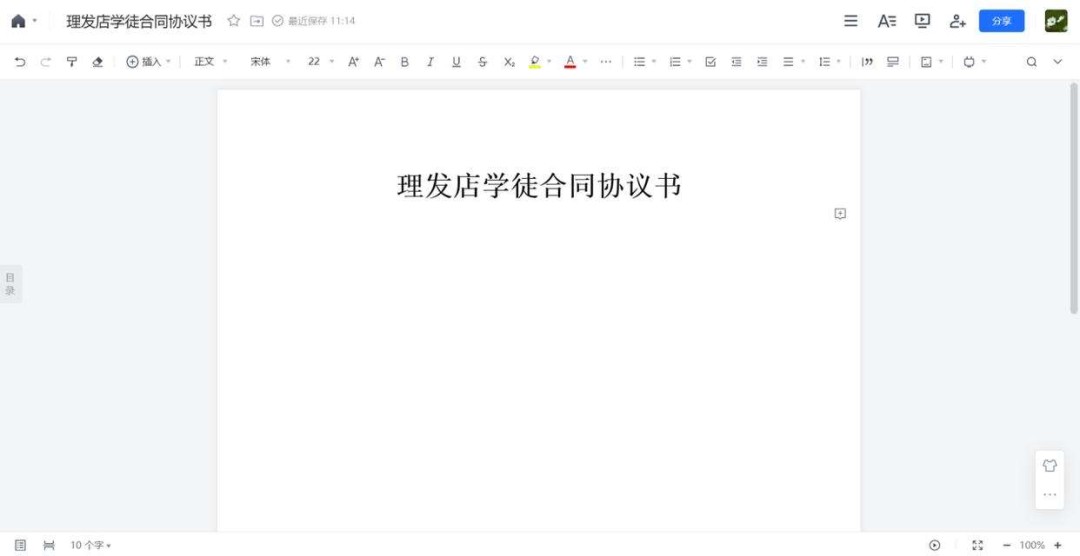Zoom out with the minus button
Screen dimensions: 1080x556
pos(1006,545)
